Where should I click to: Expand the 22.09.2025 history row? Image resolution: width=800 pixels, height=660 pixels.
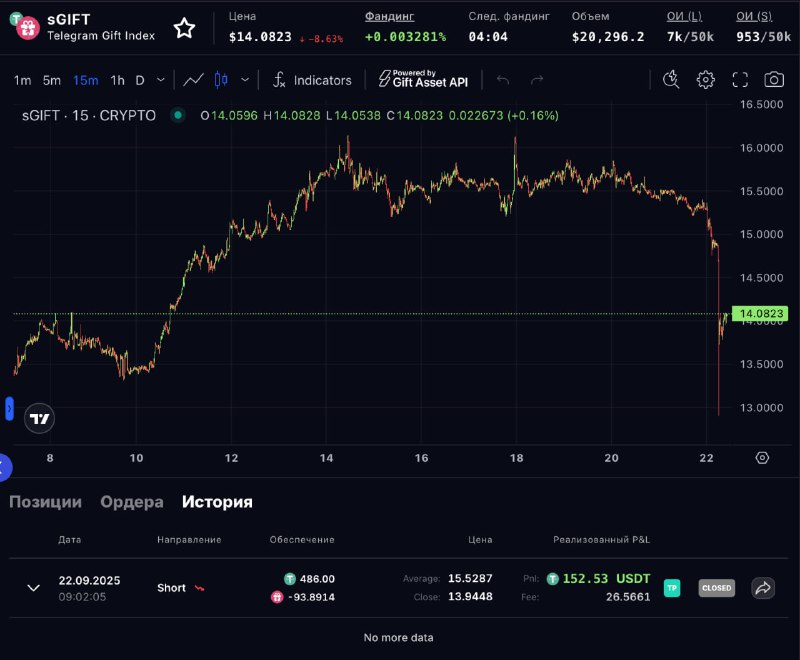(33, 588)
